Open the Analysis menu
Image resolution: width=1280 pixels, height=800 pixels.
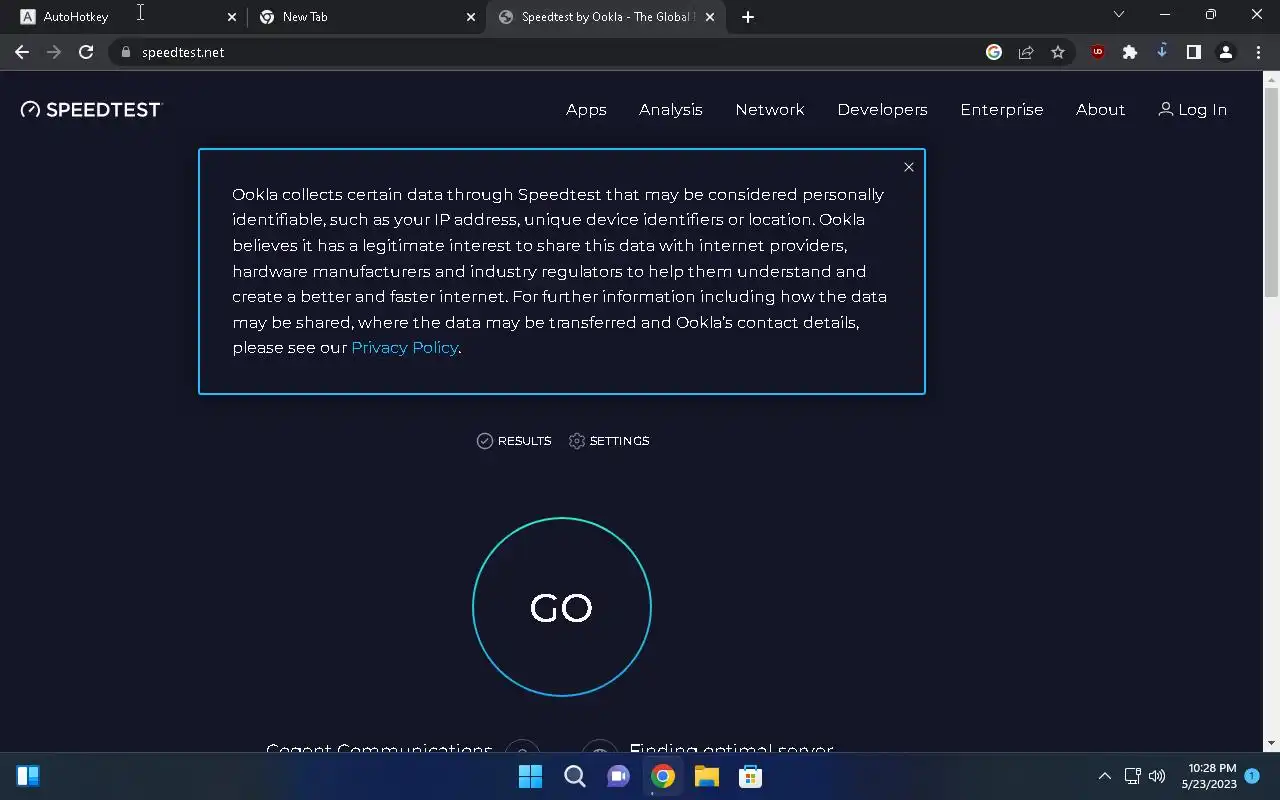click(671, 110)
